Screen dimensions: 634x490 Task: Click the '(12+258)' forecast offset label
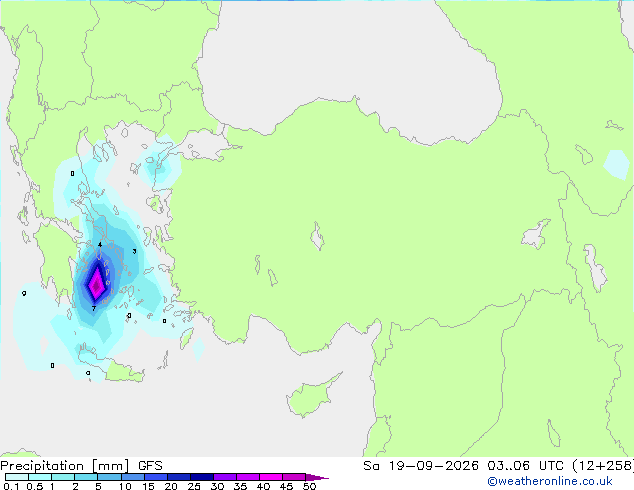[x=603, y=466]
